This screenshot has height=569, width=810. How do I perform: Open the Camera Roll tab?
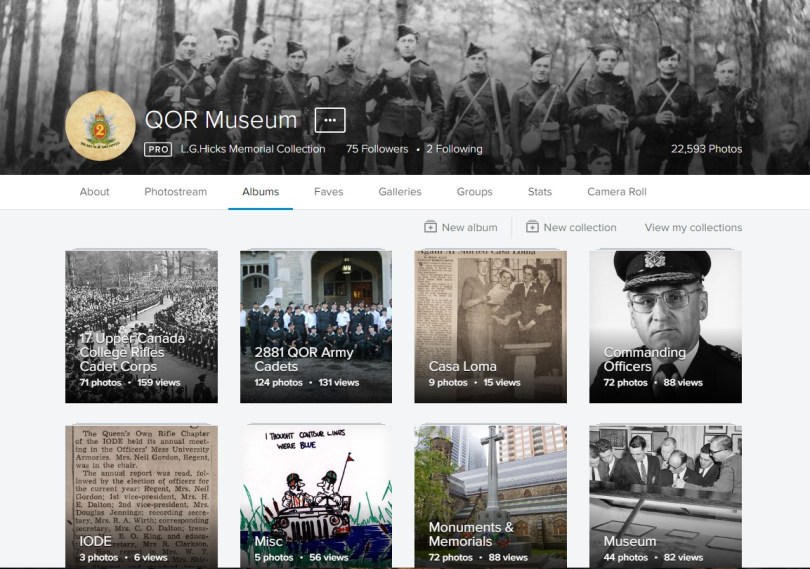(x=617, y=192)
